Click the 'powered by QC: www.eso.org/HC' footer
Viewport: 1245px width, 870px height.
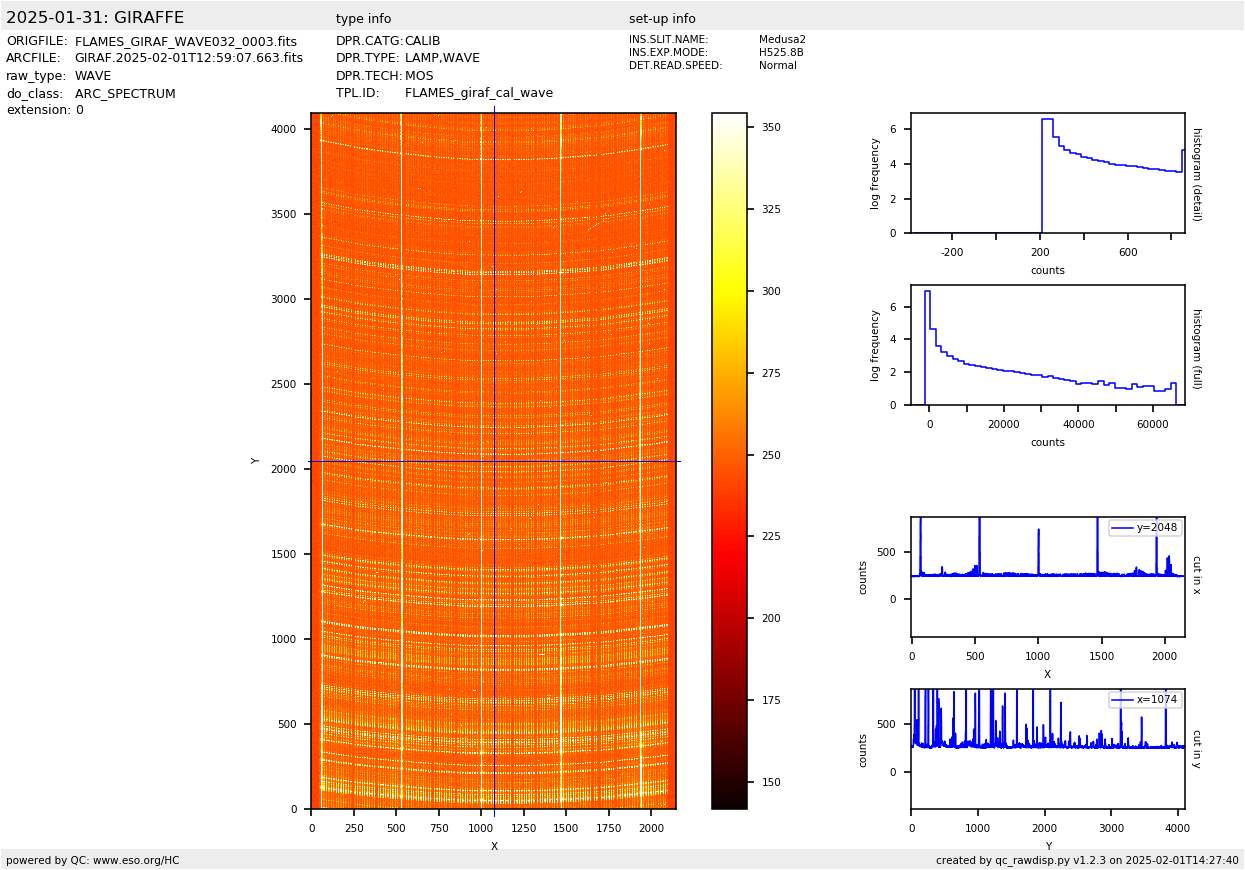coord(93,860)
